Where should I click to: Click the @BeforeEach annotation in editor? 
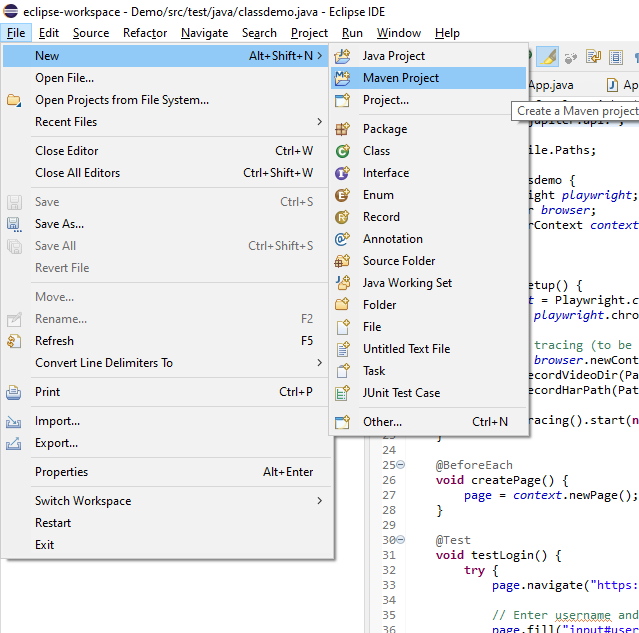[474, 465]
